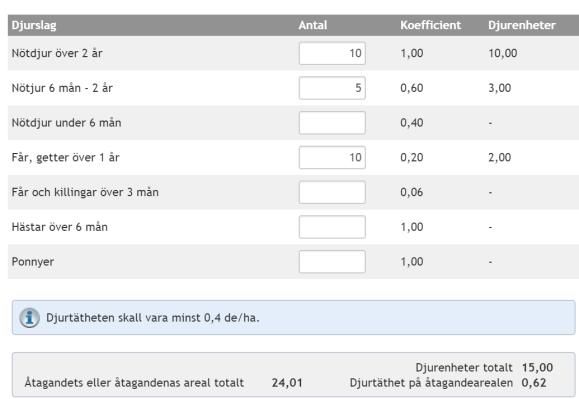Image resolution: width=579 pixels, height=399 pixels.
Task: Click the blue info icon
Action: 30,318
